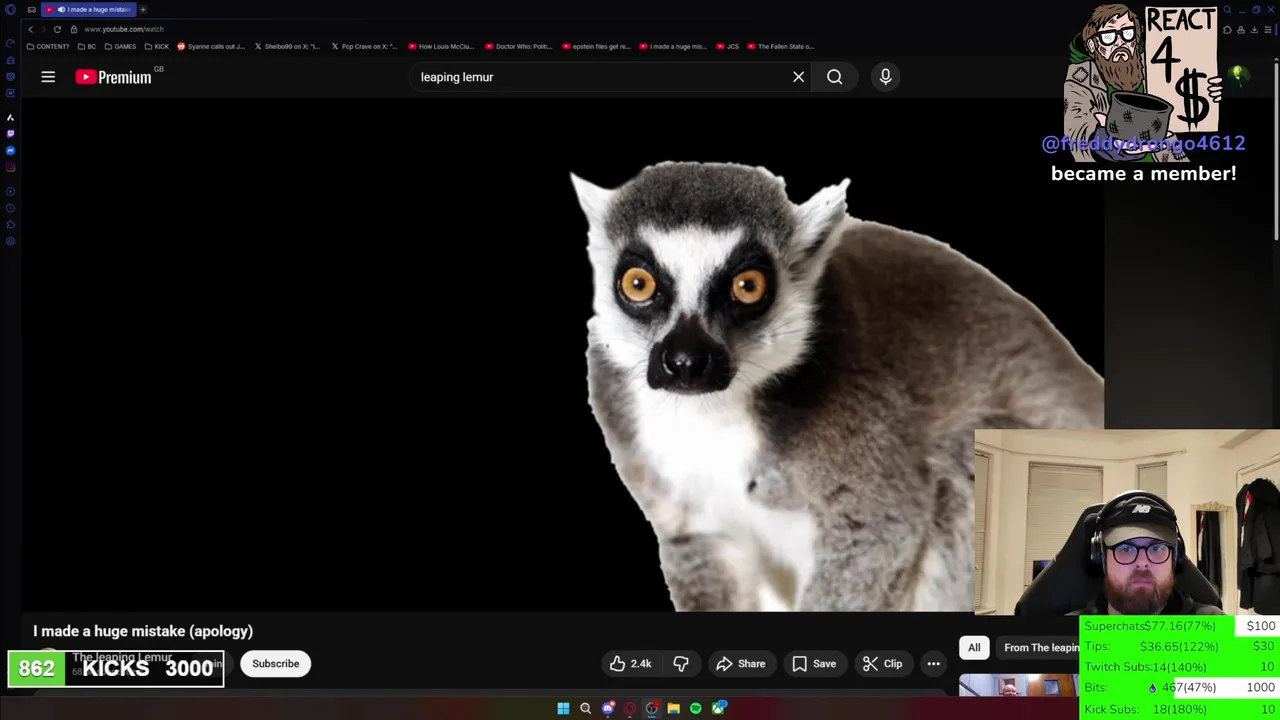Open 'Pop Crave on X' bookmark
1280x720 pixels.
point(365,46)
